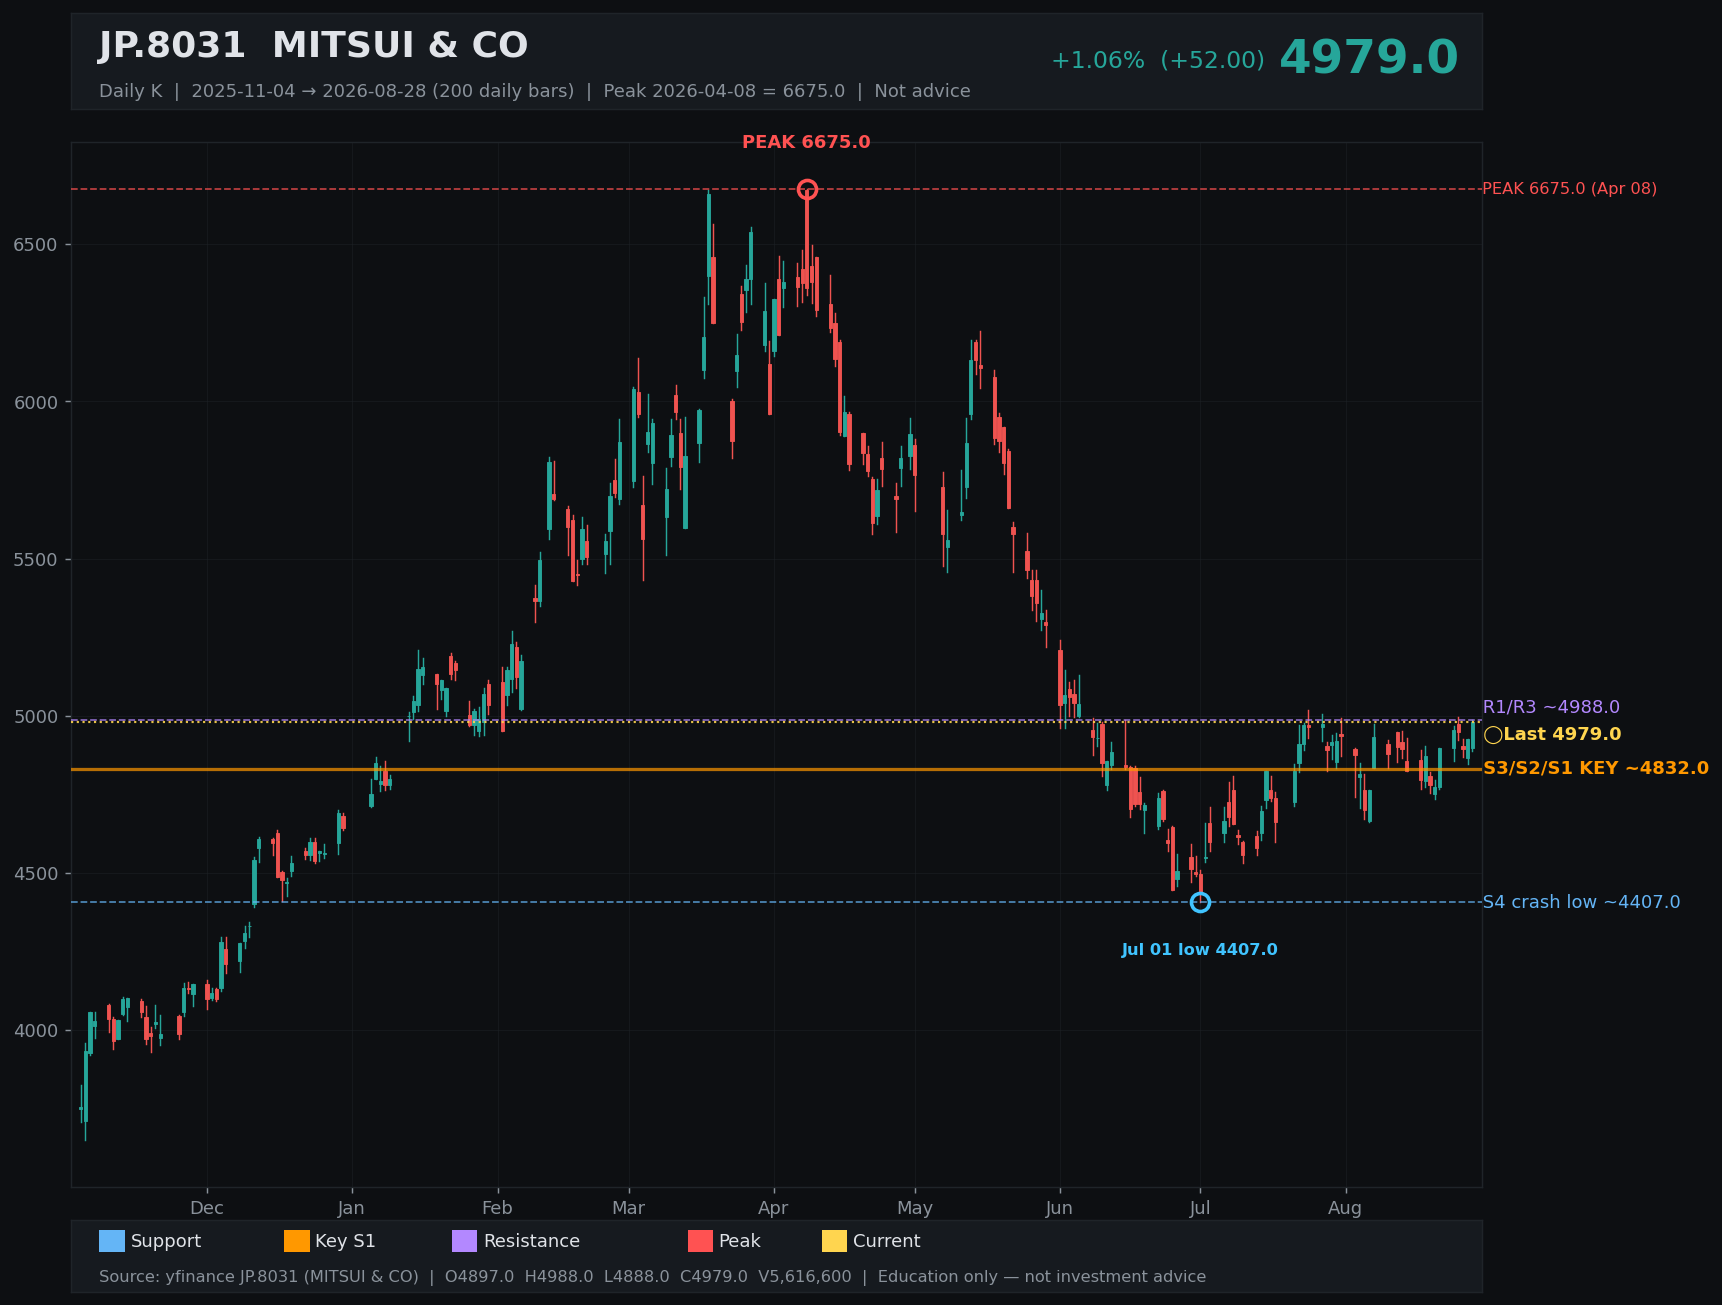Click the Dec month label on the x-axis
This screenshot has height=1305, width=1722.
click(x=207, y=1208)
